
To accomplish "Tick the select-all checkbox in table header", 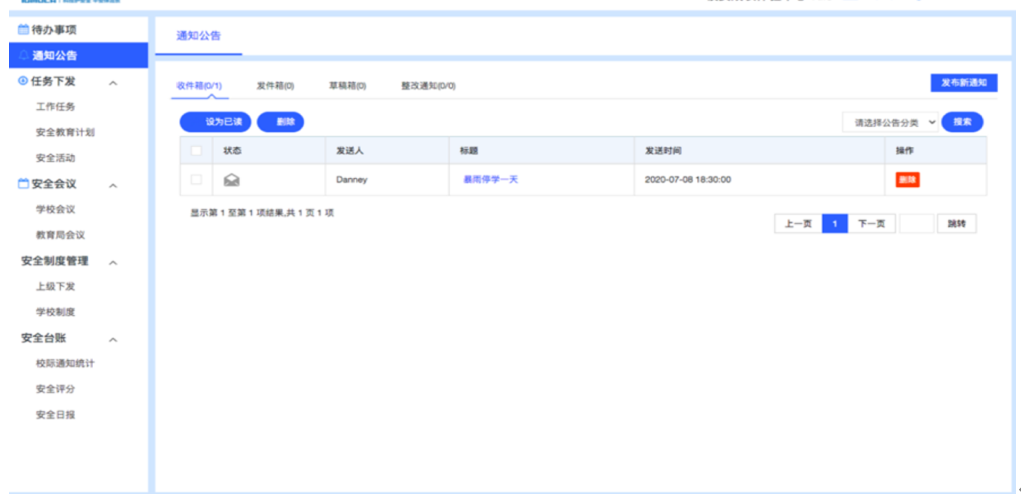I will tap(196, 151).
